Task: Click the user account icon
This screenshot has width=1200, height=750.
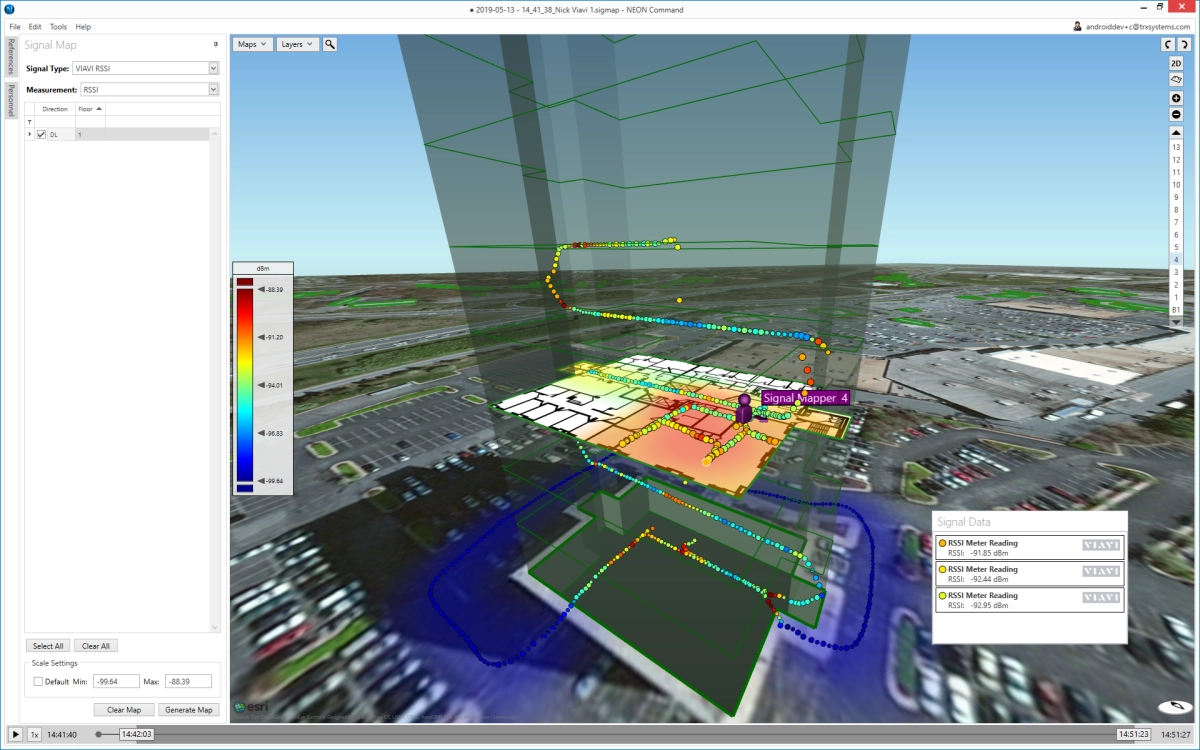Action: (x=1077, y=26)
